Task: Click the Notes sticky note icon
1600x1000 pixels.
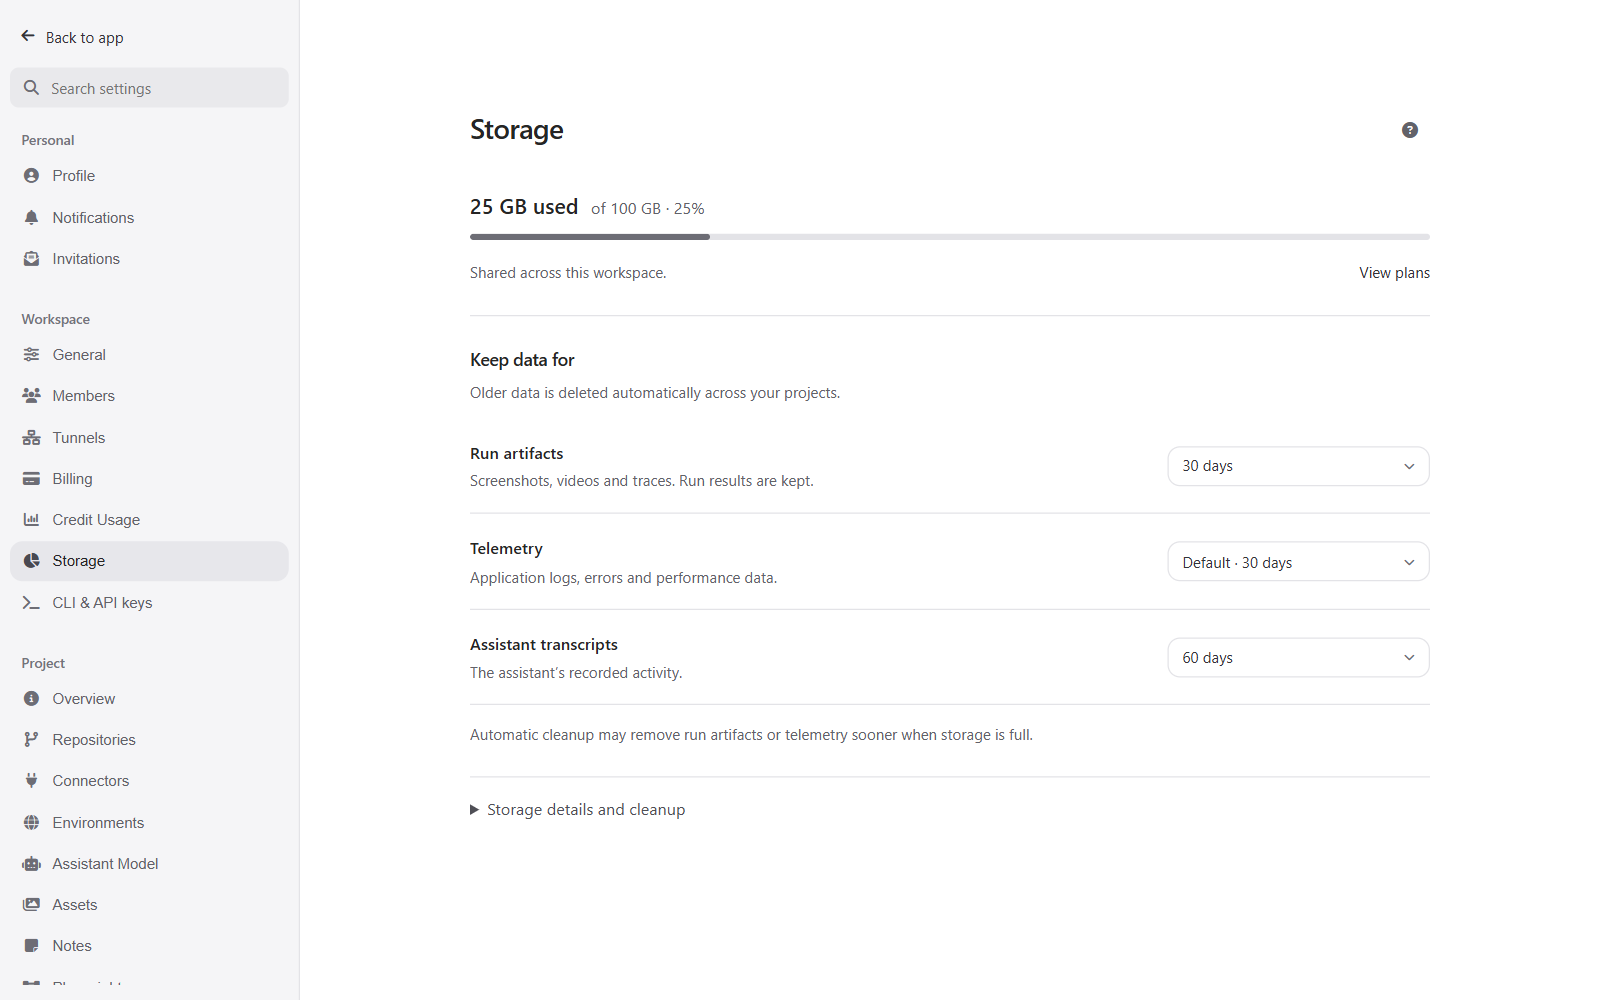Action: 32,945
